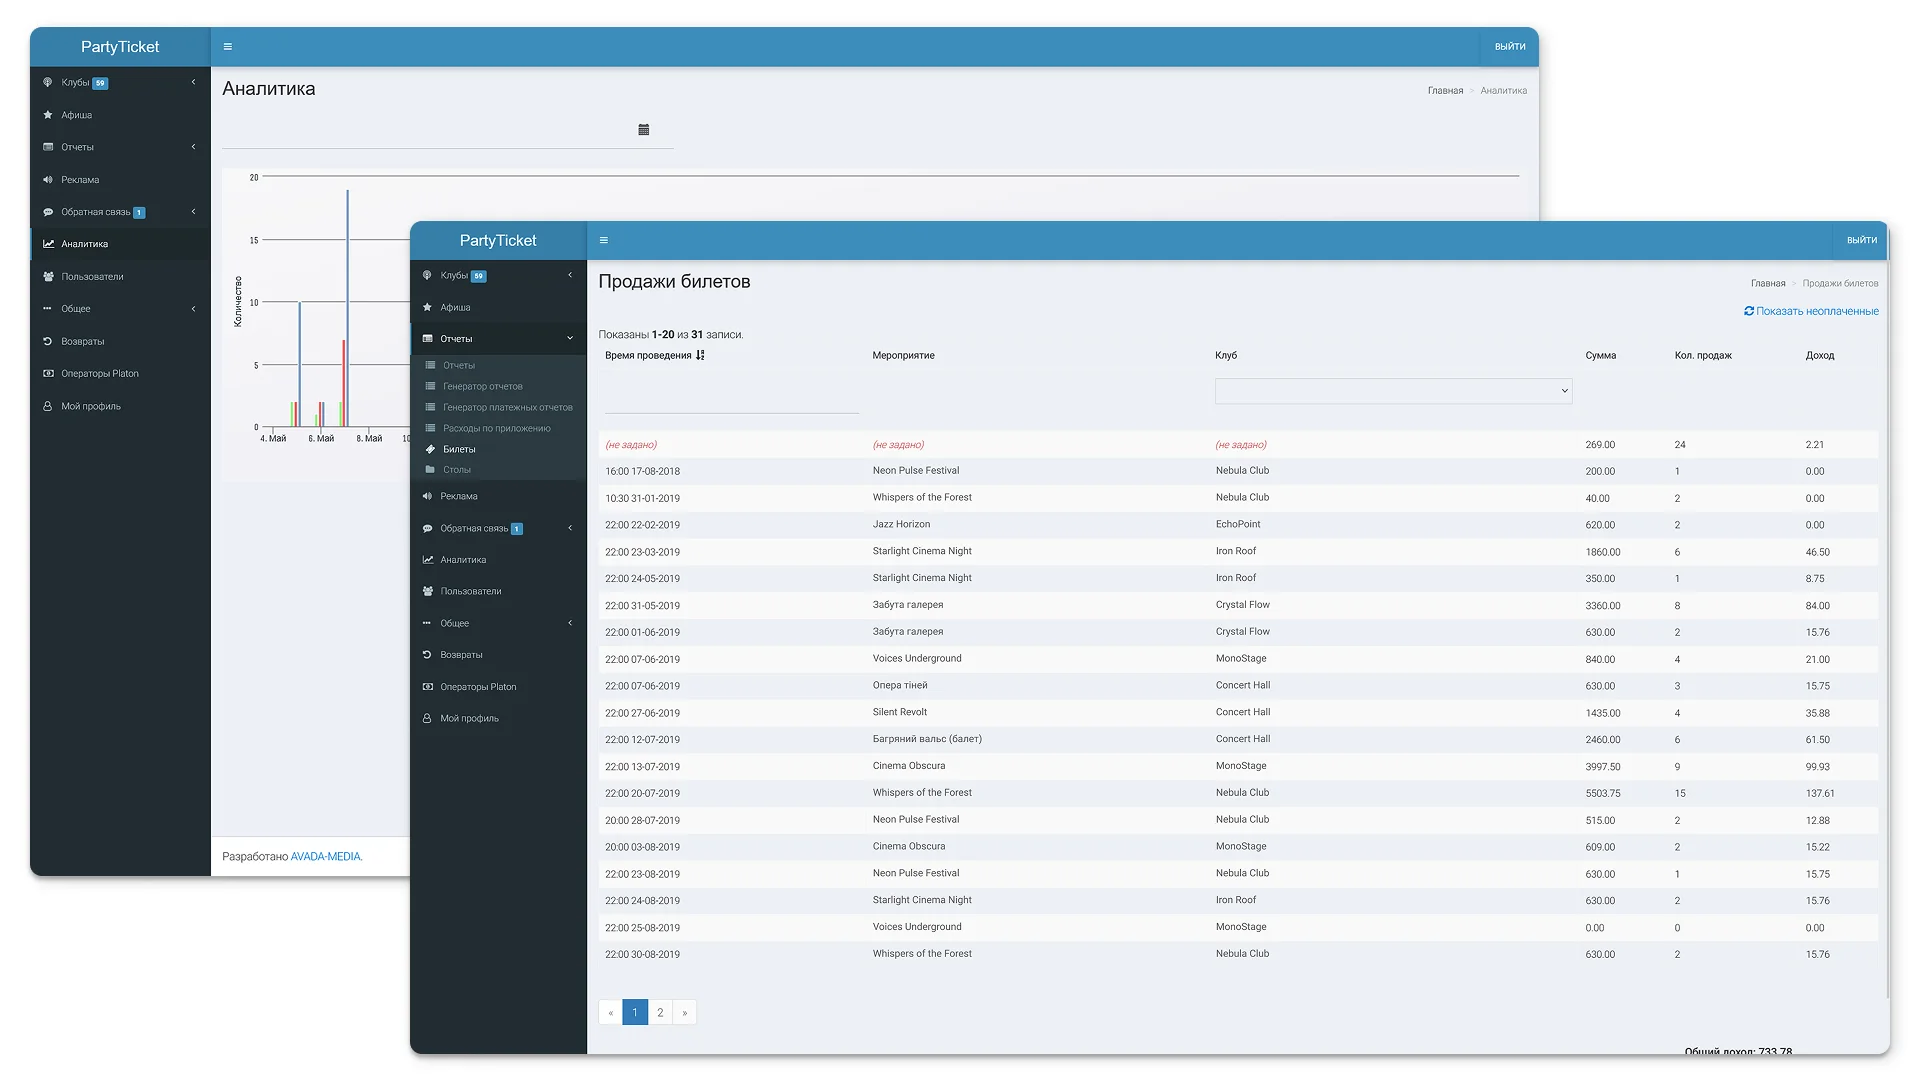Click Отчеты icon in front window sidebar
Screen dimensions: 1920x1080
[x=427, y=339]
